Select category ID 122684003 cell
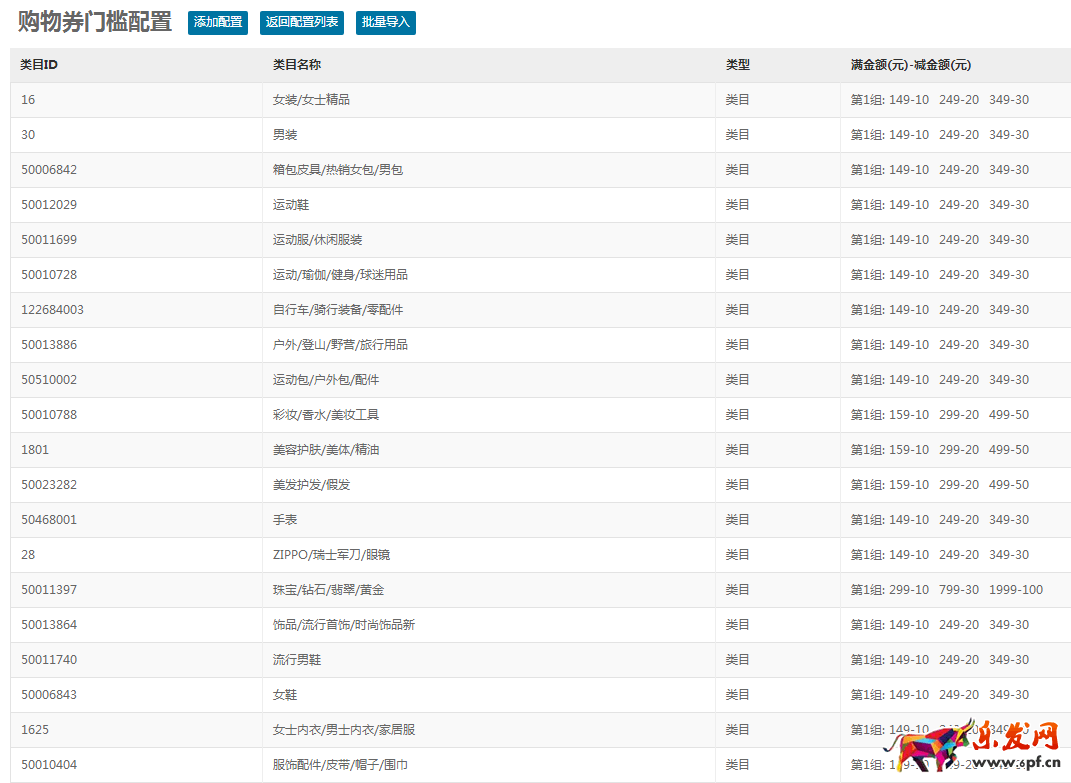This screenshot has height=783, width=1071. tap(52, 310)
